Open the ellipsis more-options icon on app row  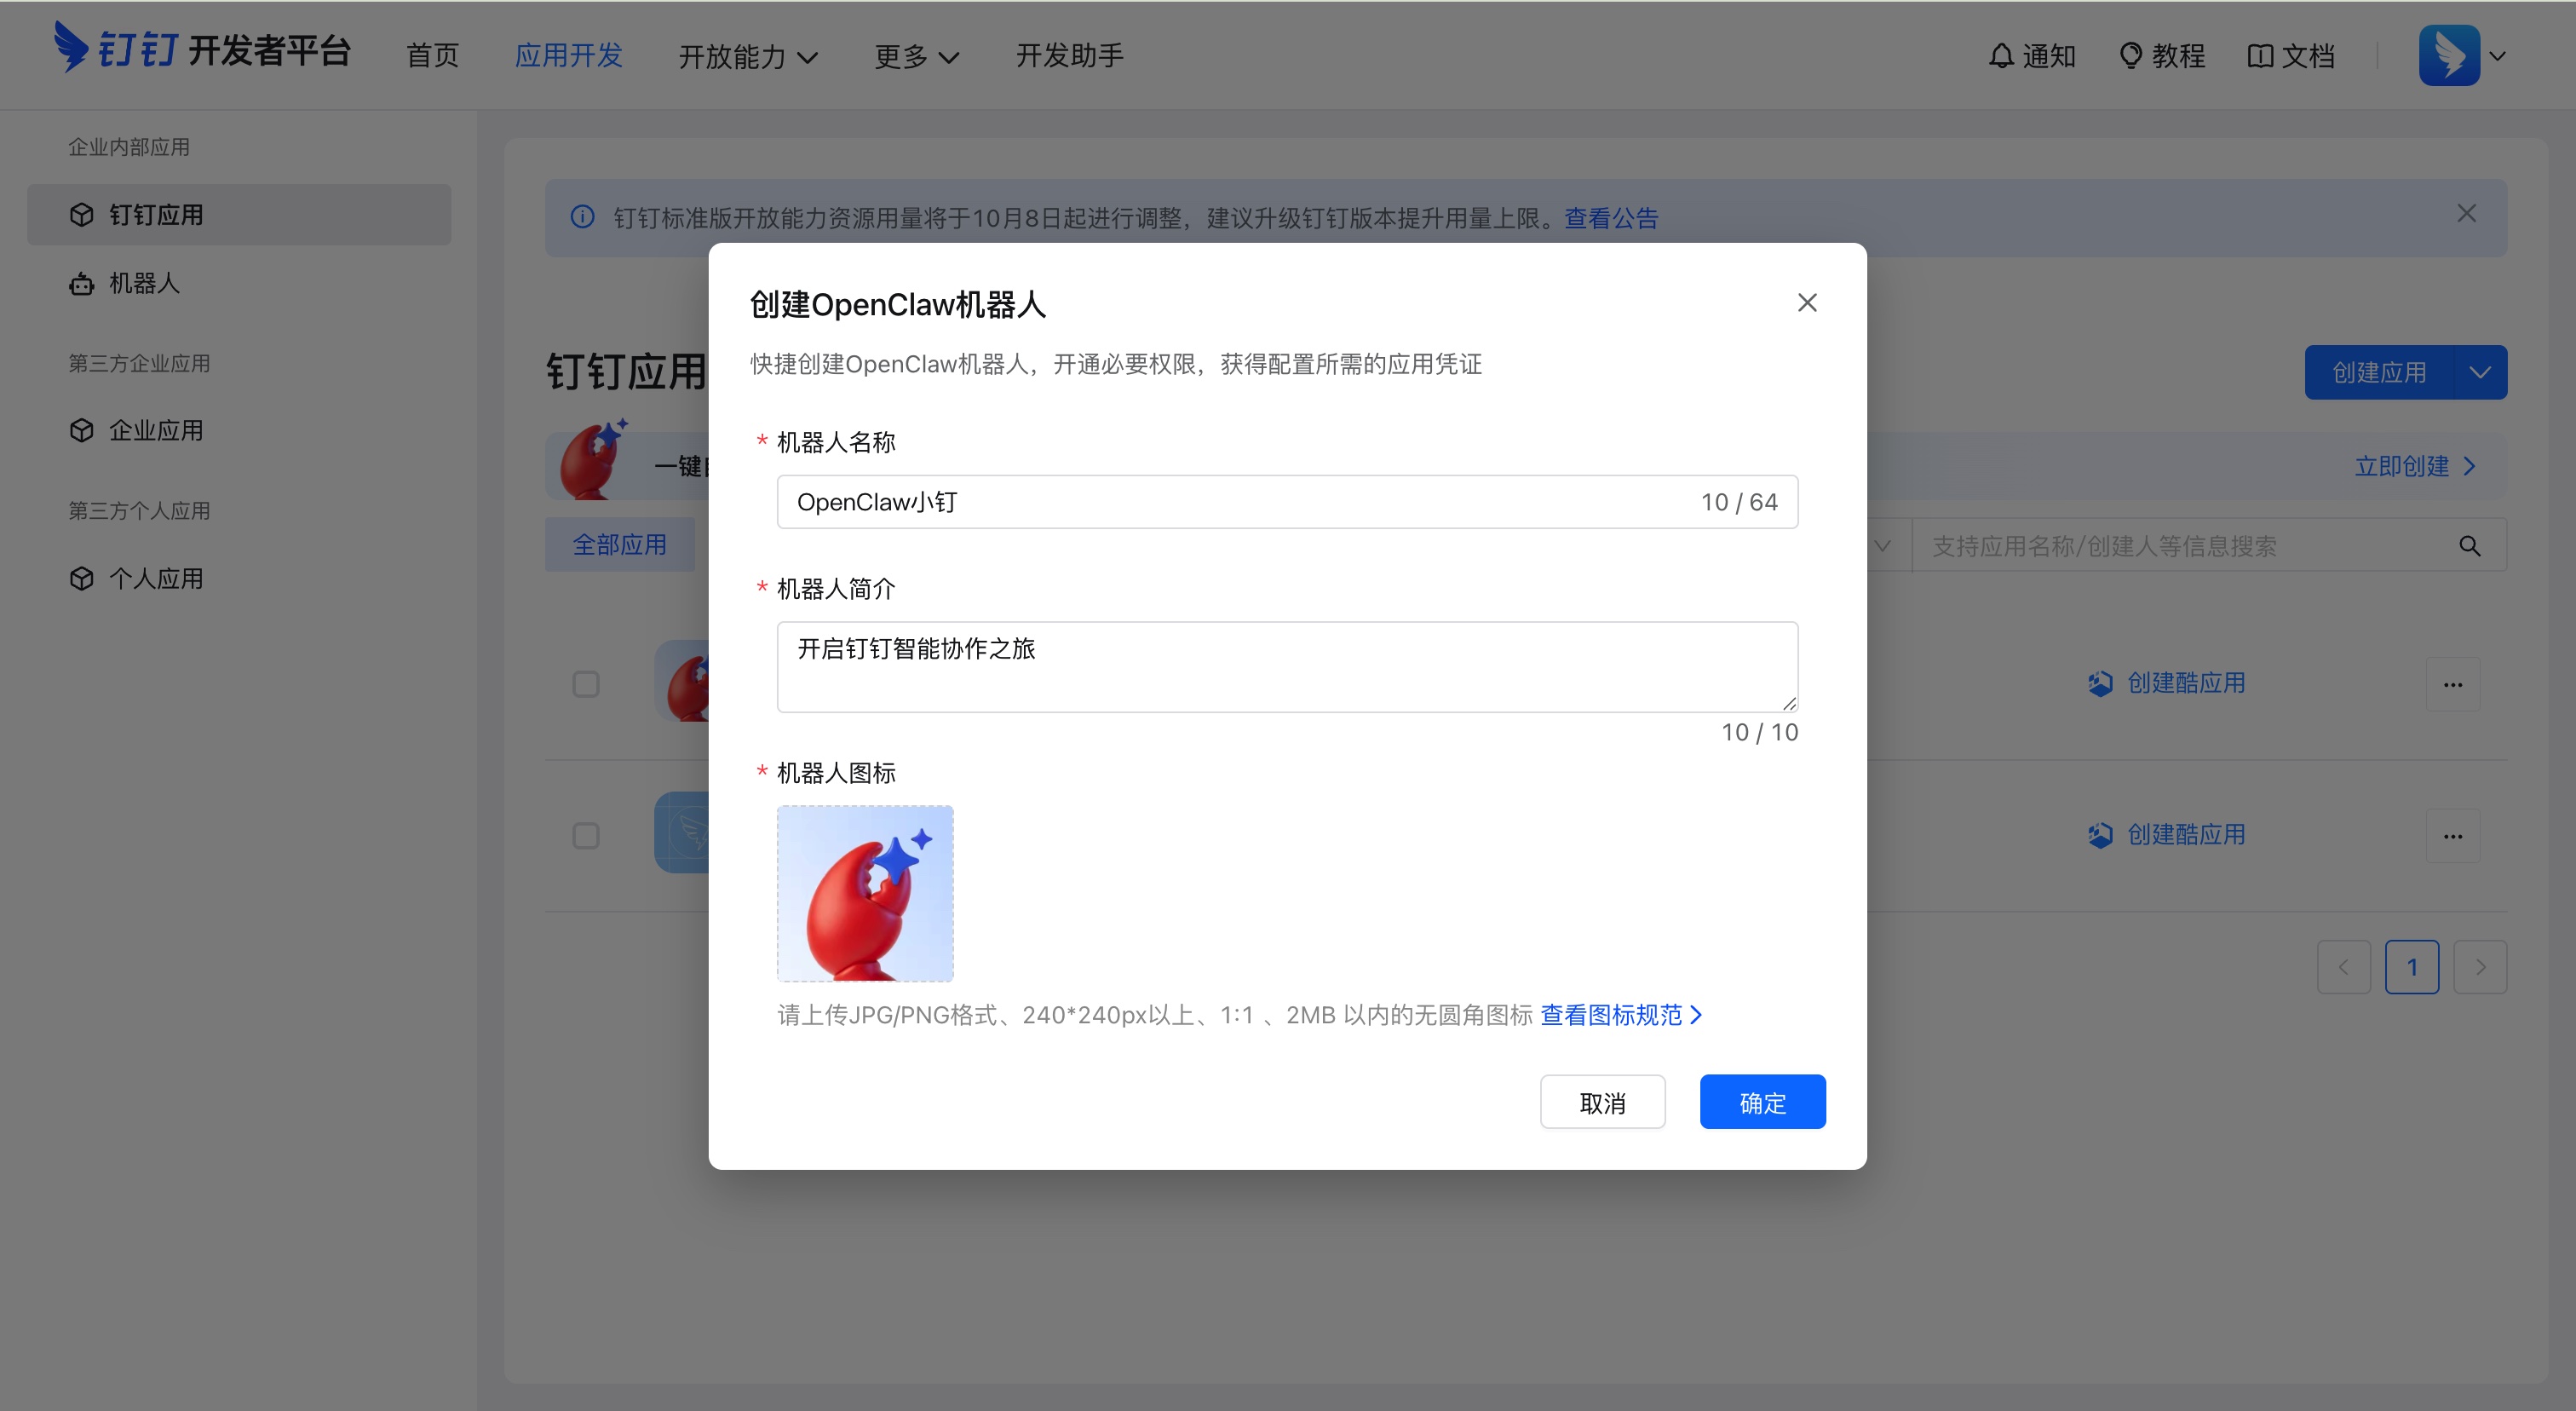coord(2454,684)
